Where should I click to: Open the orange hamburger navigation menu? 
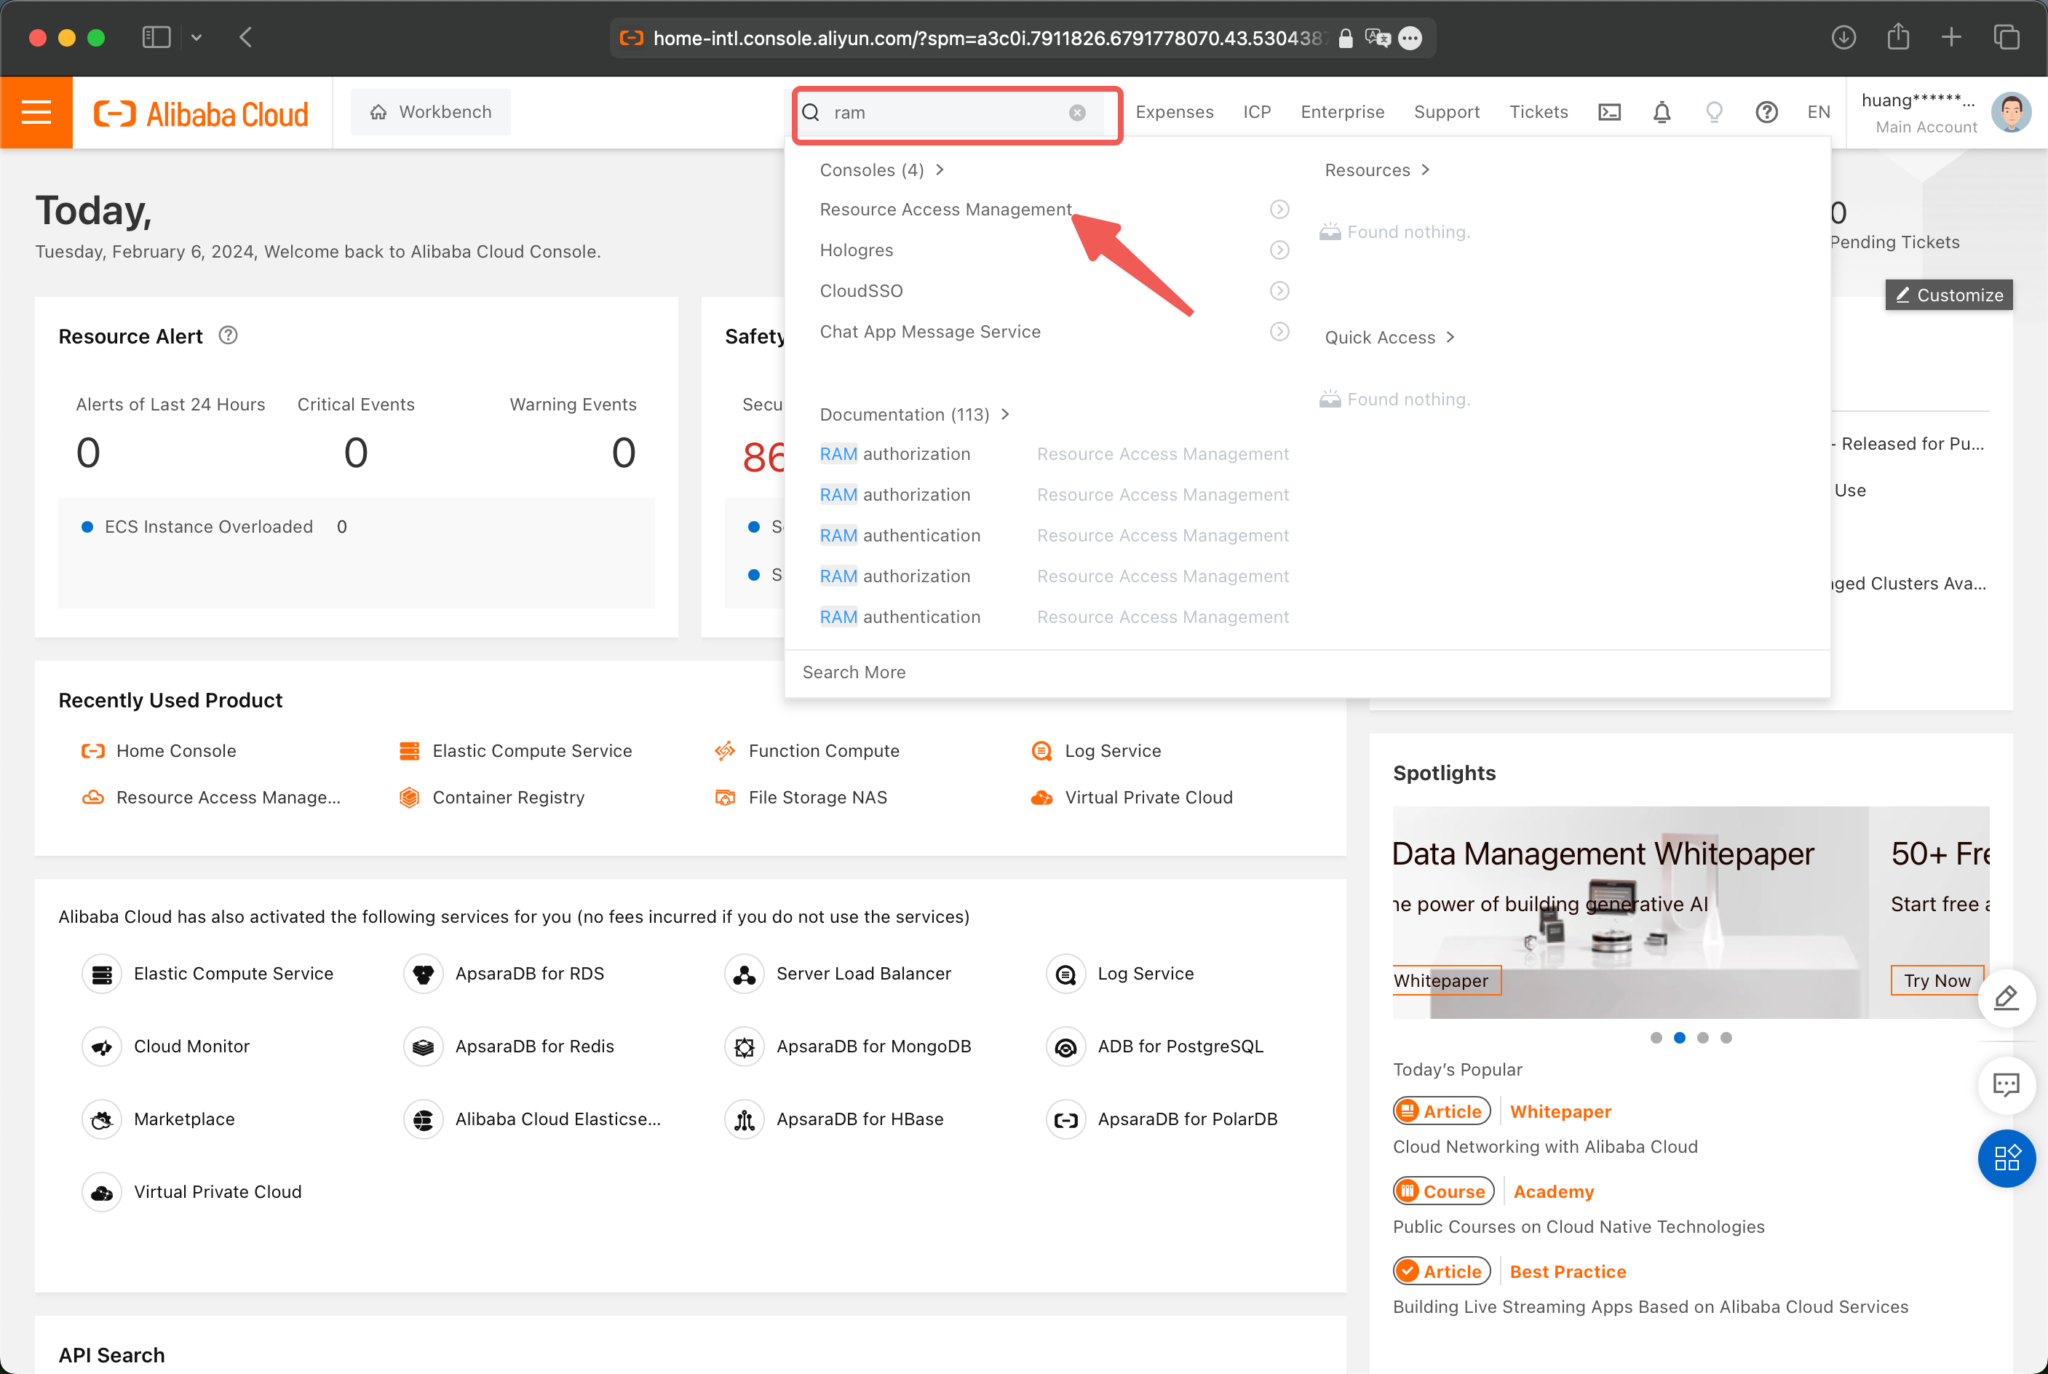pyautogui.click(x=36, y=112)
